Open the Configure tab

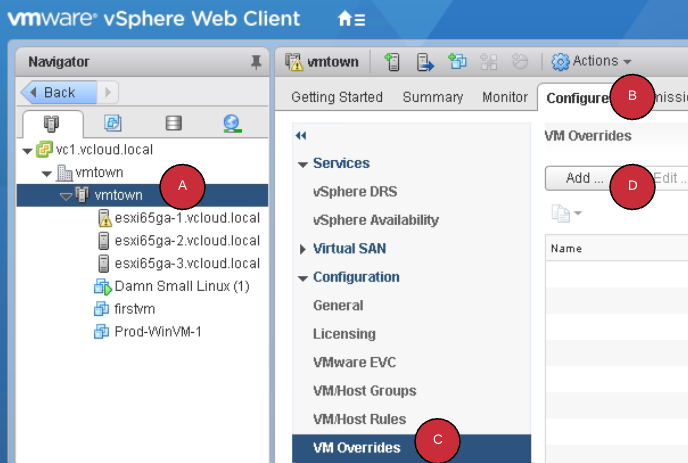577,98
